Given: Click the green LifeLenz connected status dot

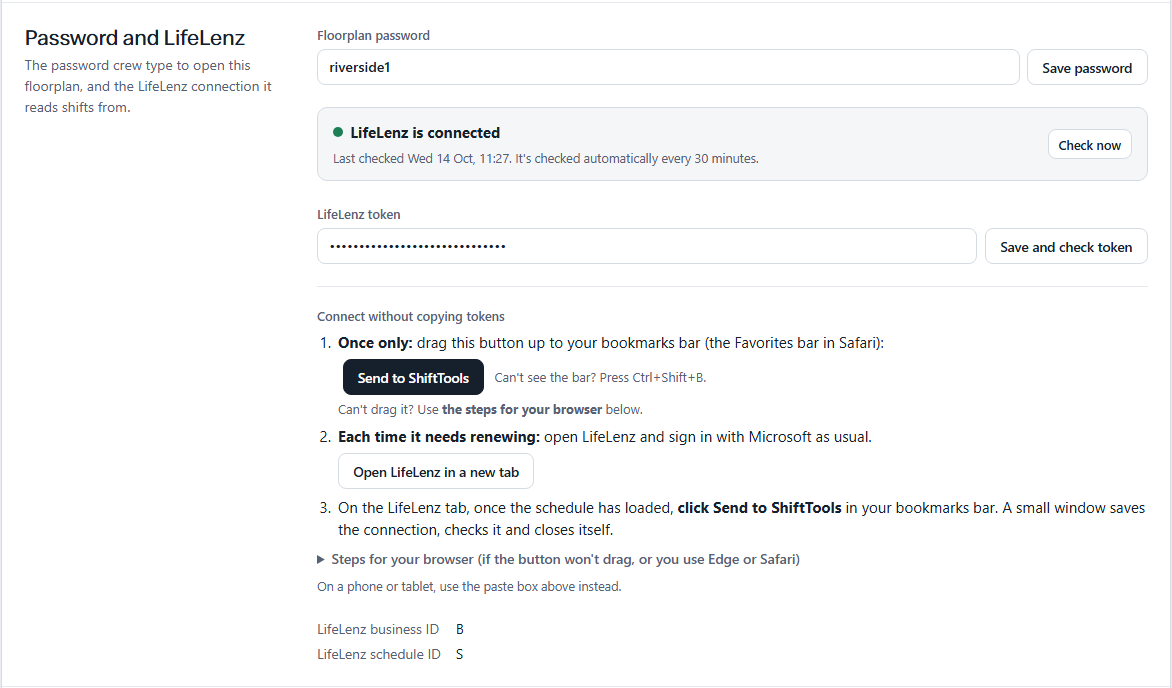Looking at the screenshot, I should tap(338, 132).
